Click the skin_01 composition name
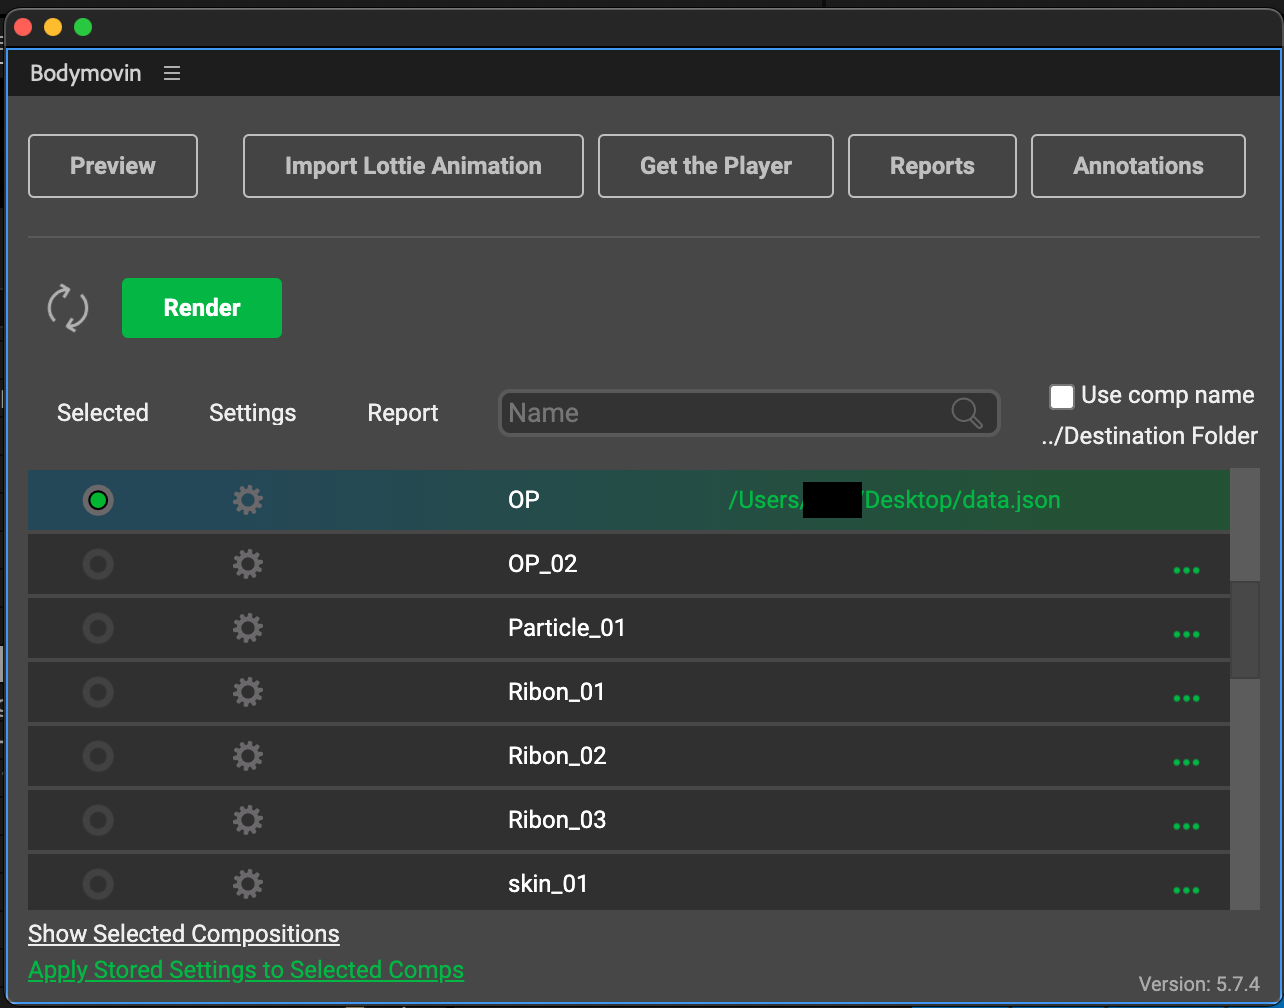This screenshot has width=1284, height=1008. 548,884
